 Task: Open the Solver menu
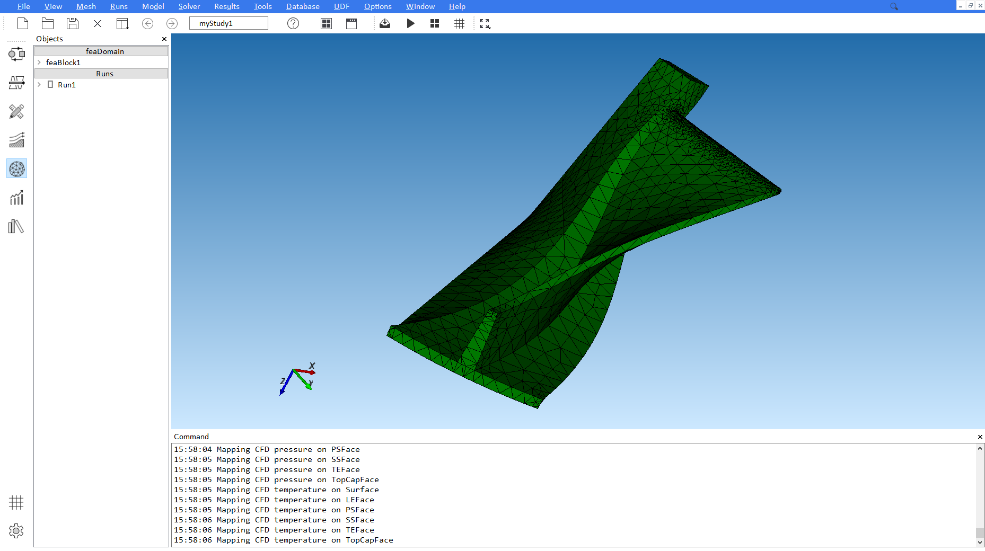tap(189, 6)
